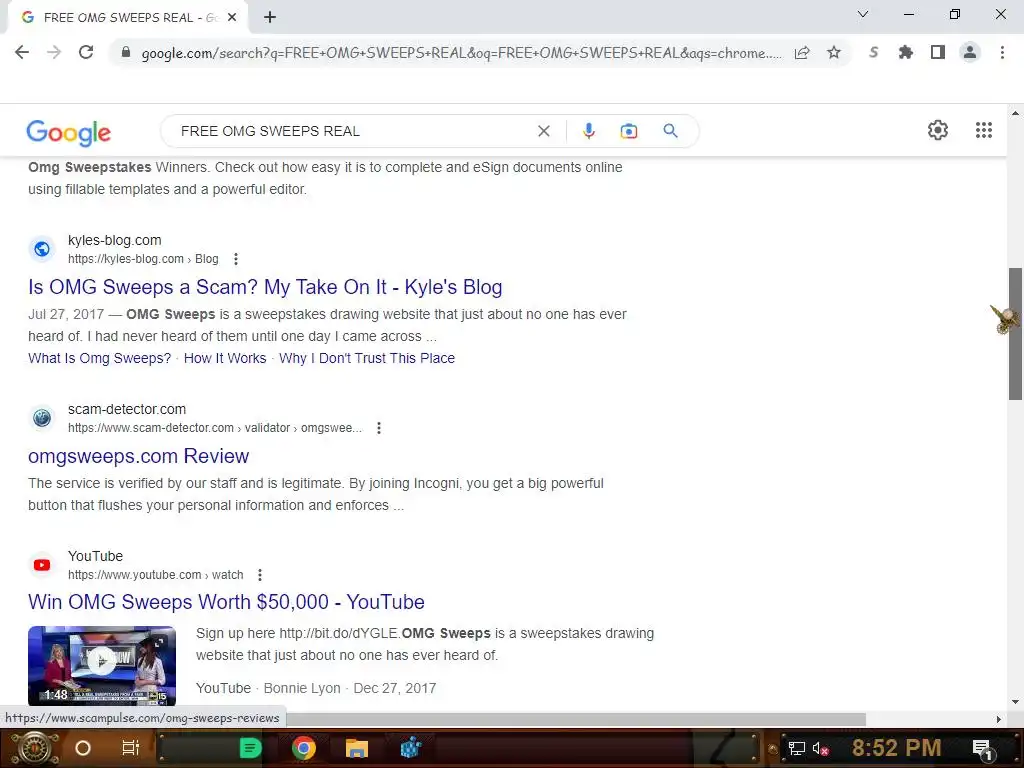Open Google quick settings gear
This screenshot has width=1024, height=768.
[x=938, y=130]
